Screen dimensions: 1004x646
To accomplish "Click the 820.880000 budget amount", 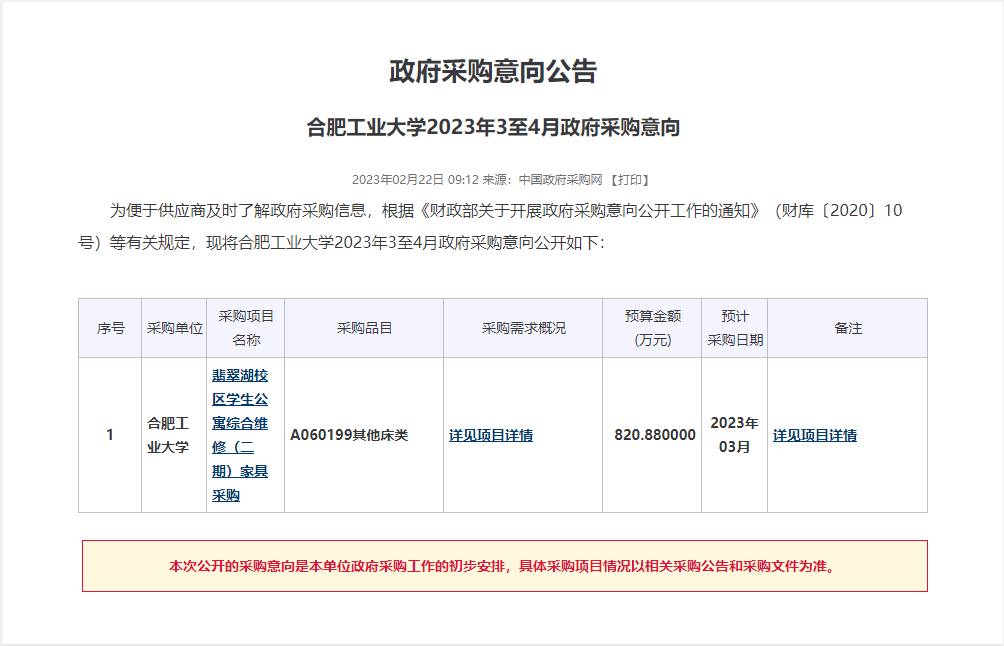I will pos(655,435).
